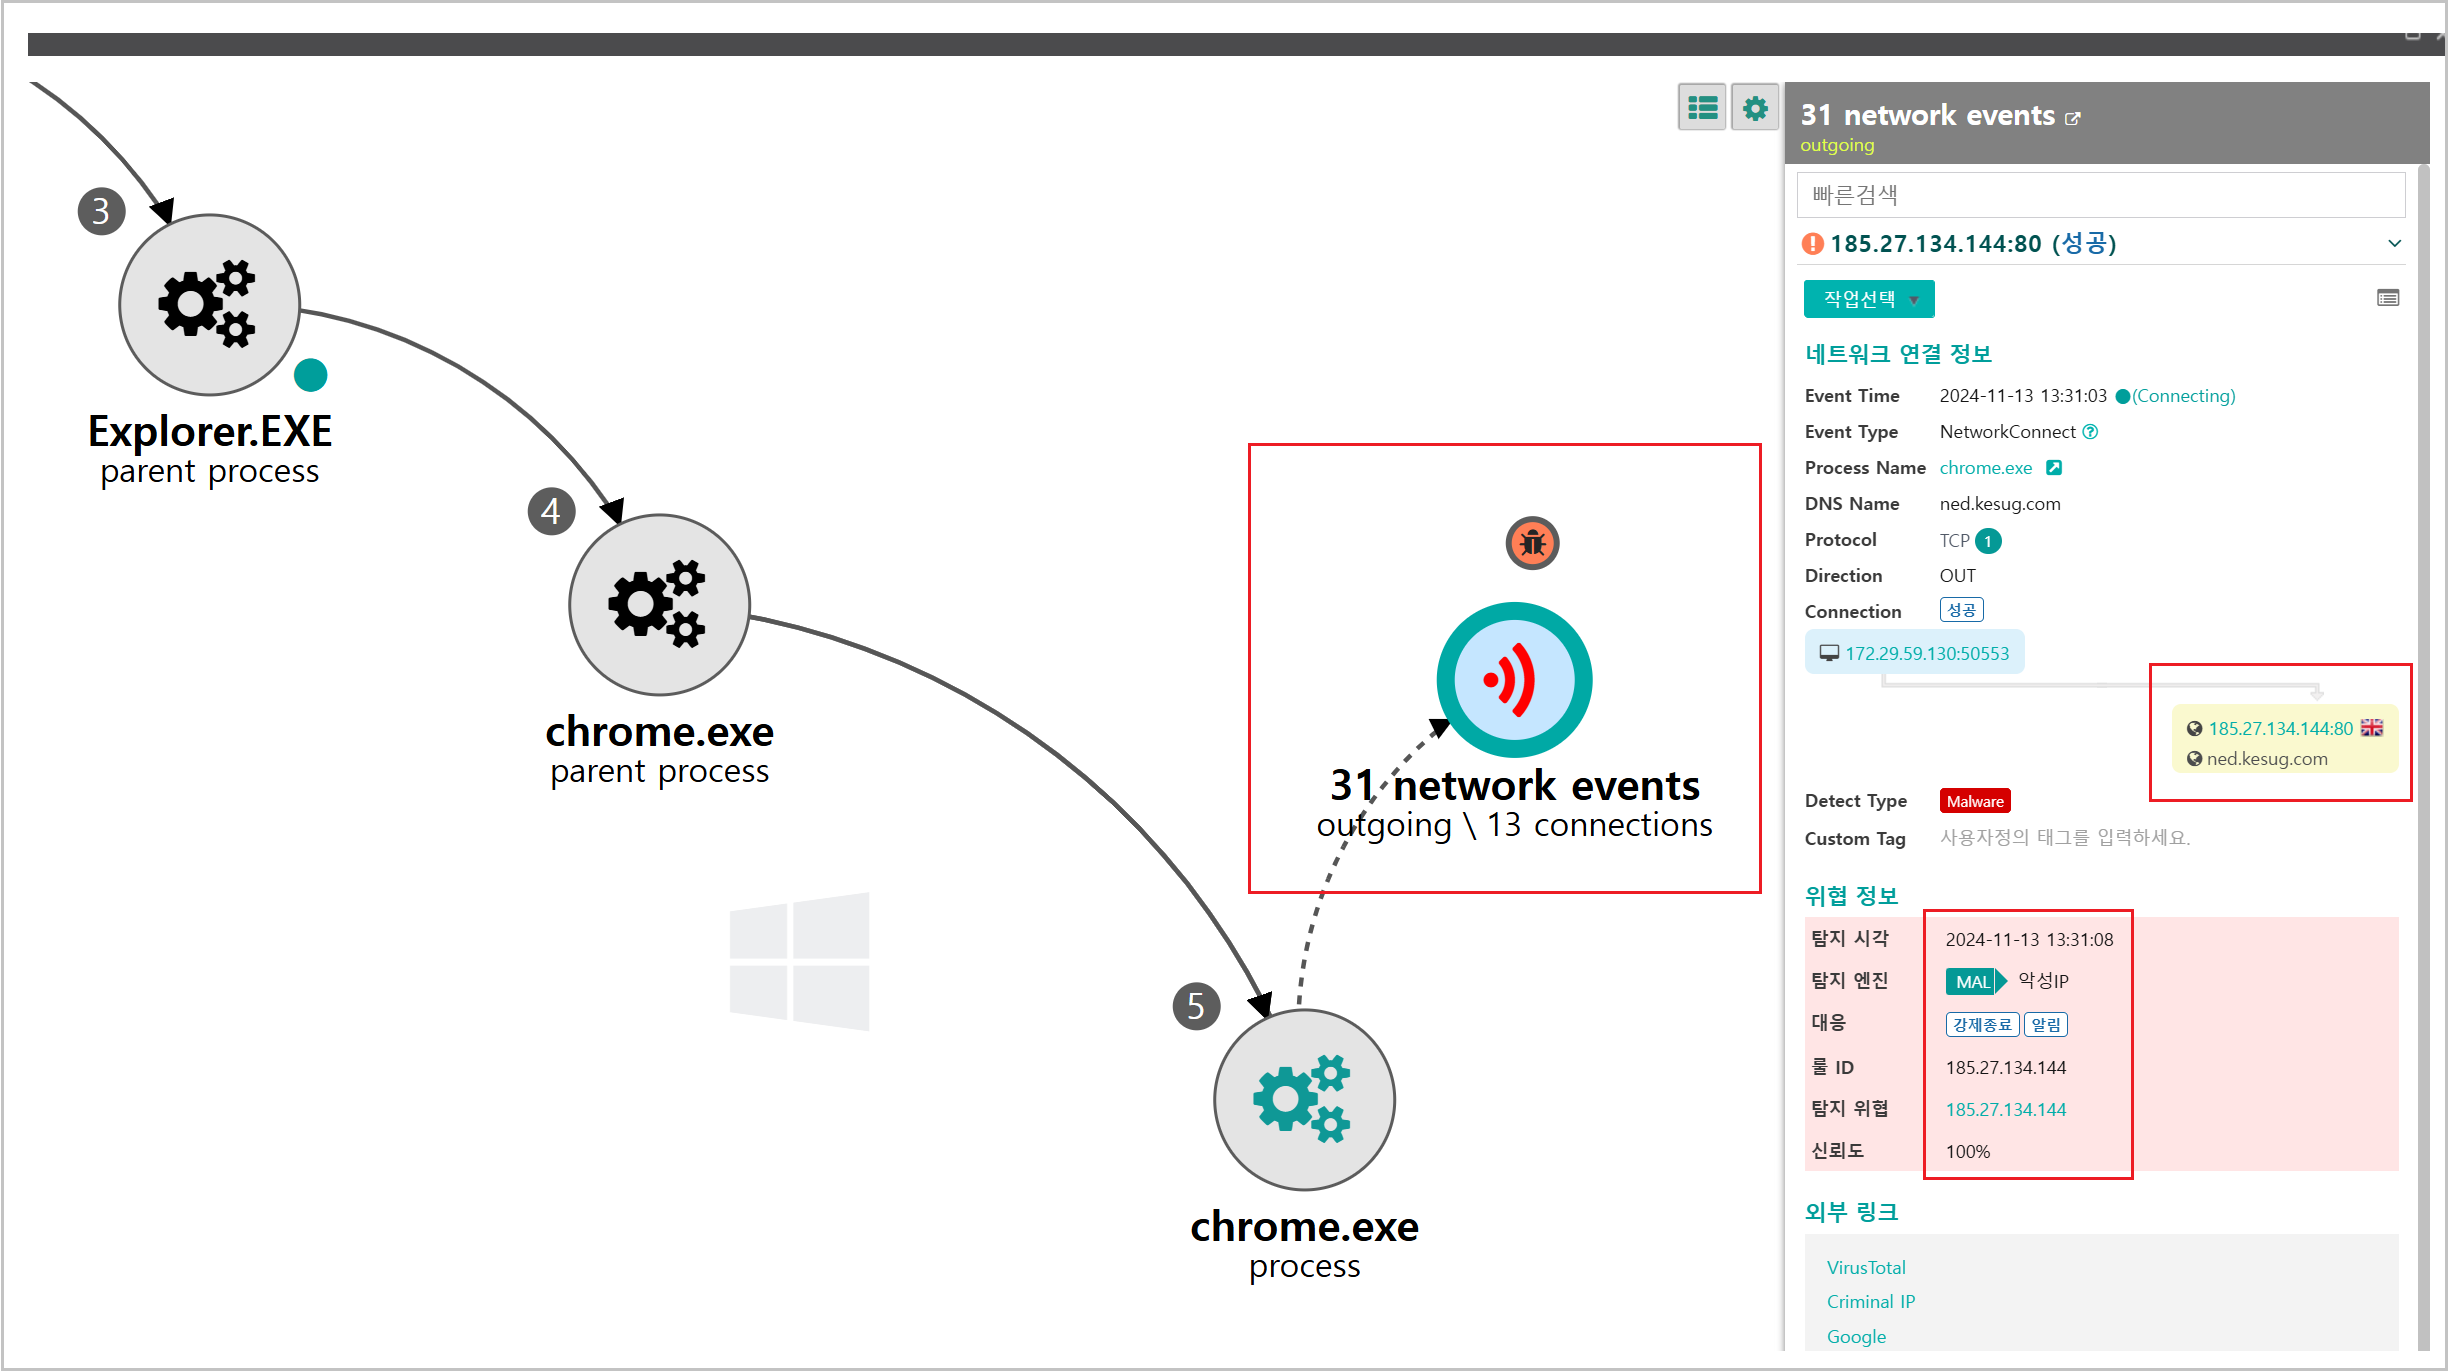Viewport: 2449px width, 1372px height.
Task: Open the 작업선택 dropdown
Action: tap(1869, 299)
